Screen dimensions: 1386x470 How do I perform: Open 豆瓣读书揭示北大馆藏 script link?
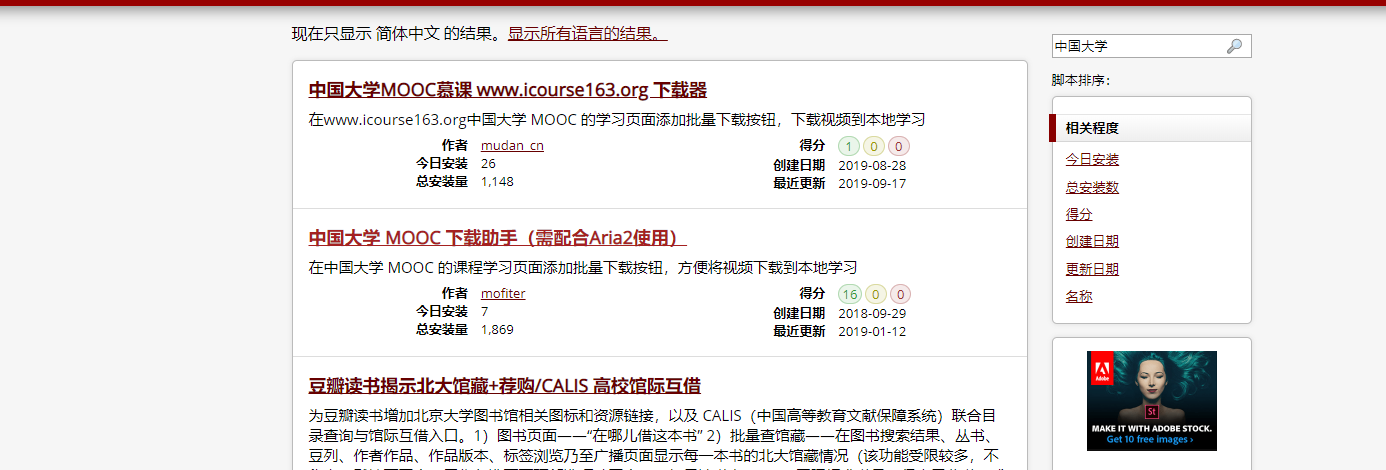(504, 386)
